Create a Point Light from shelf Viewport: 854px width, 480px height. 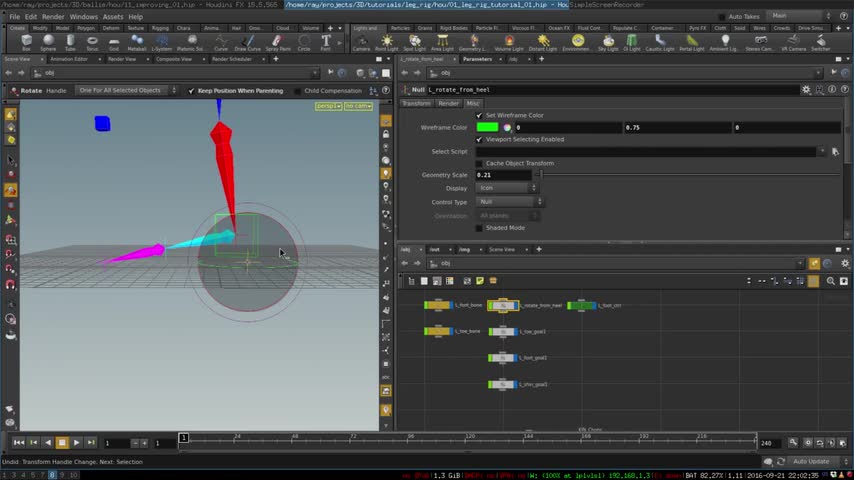(388, 43)
